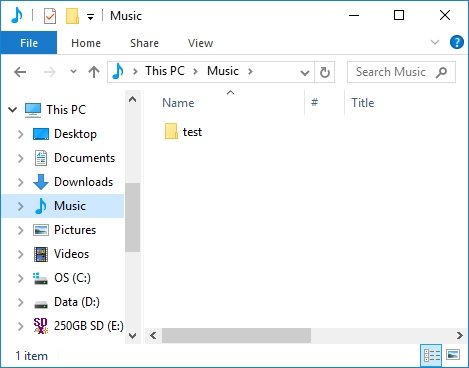
Task: Click This PC in the address breadcrumb
Action: (x=165, y=71)
